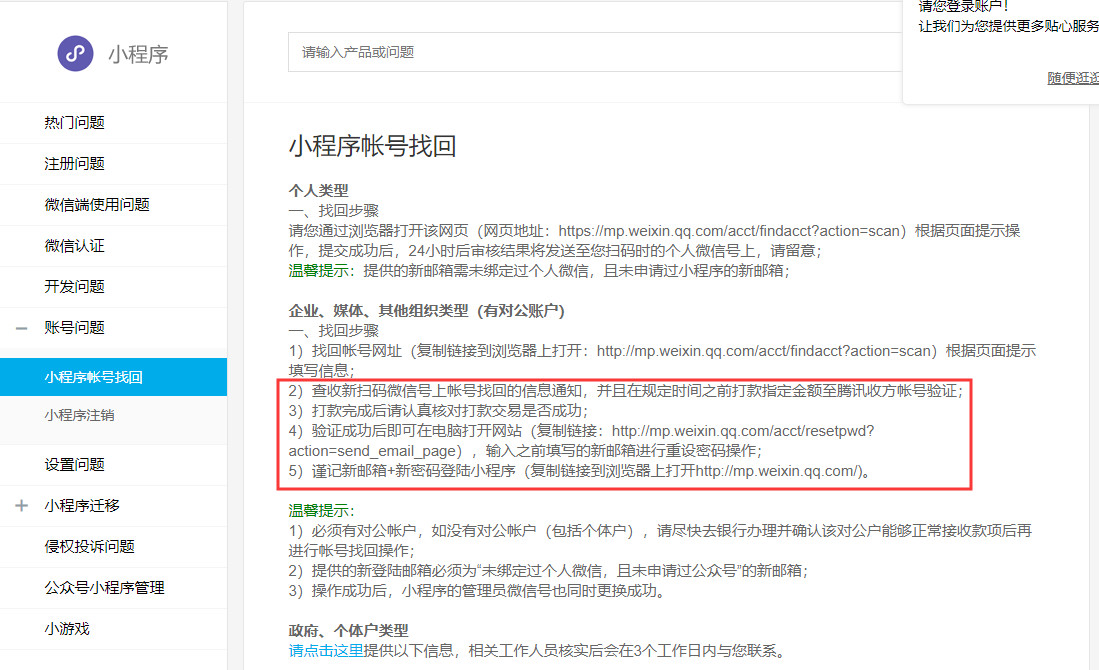The image size is (1099, 670).
Task: Click the mp.weixin.qq.com URL in step 5
Action: click(778, 471)
